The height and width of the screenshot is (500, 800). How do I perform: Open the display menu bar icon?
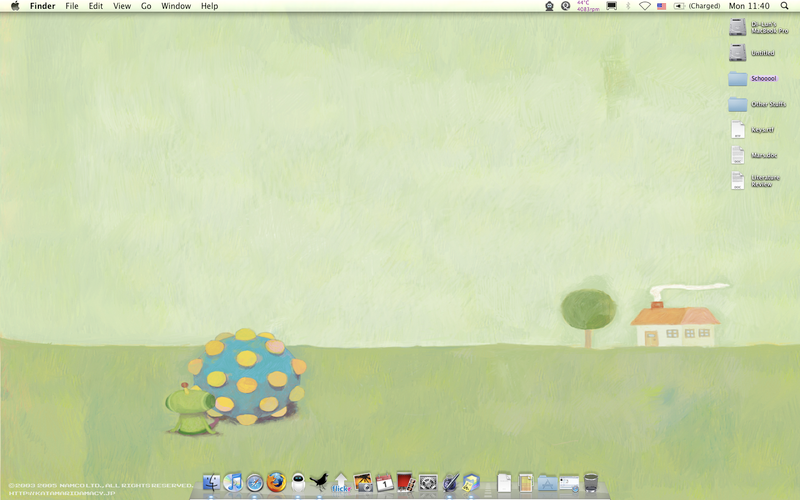611,6
